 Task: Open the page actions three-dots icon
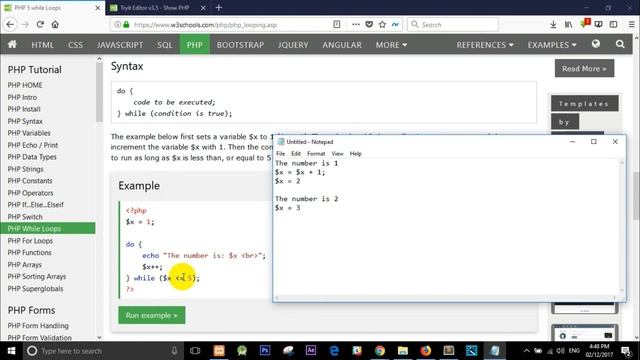pos(356,24)
